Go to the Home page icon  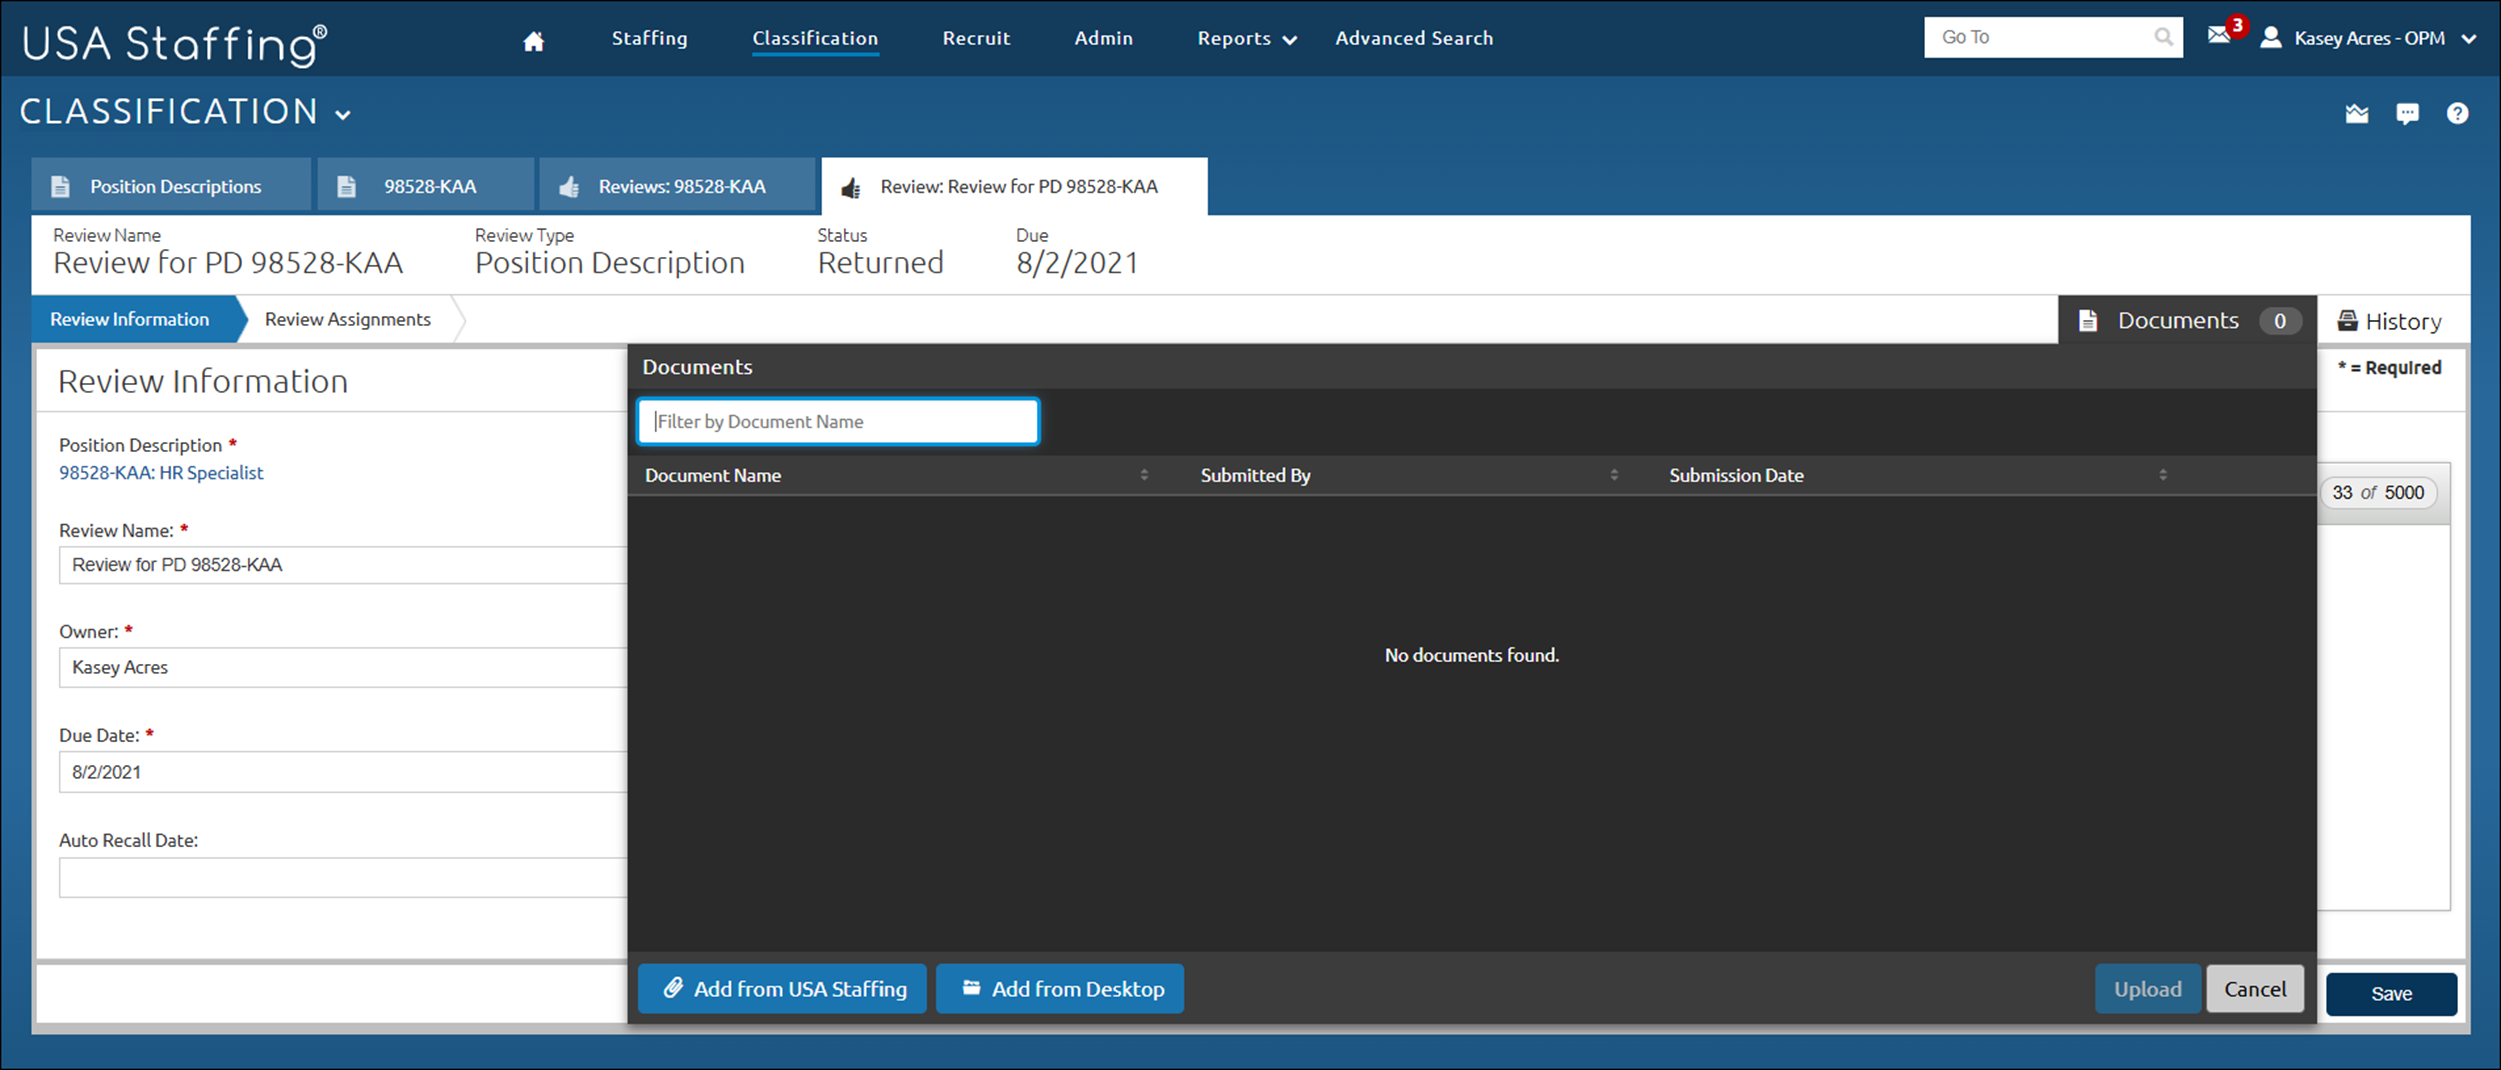click(534, 41)
